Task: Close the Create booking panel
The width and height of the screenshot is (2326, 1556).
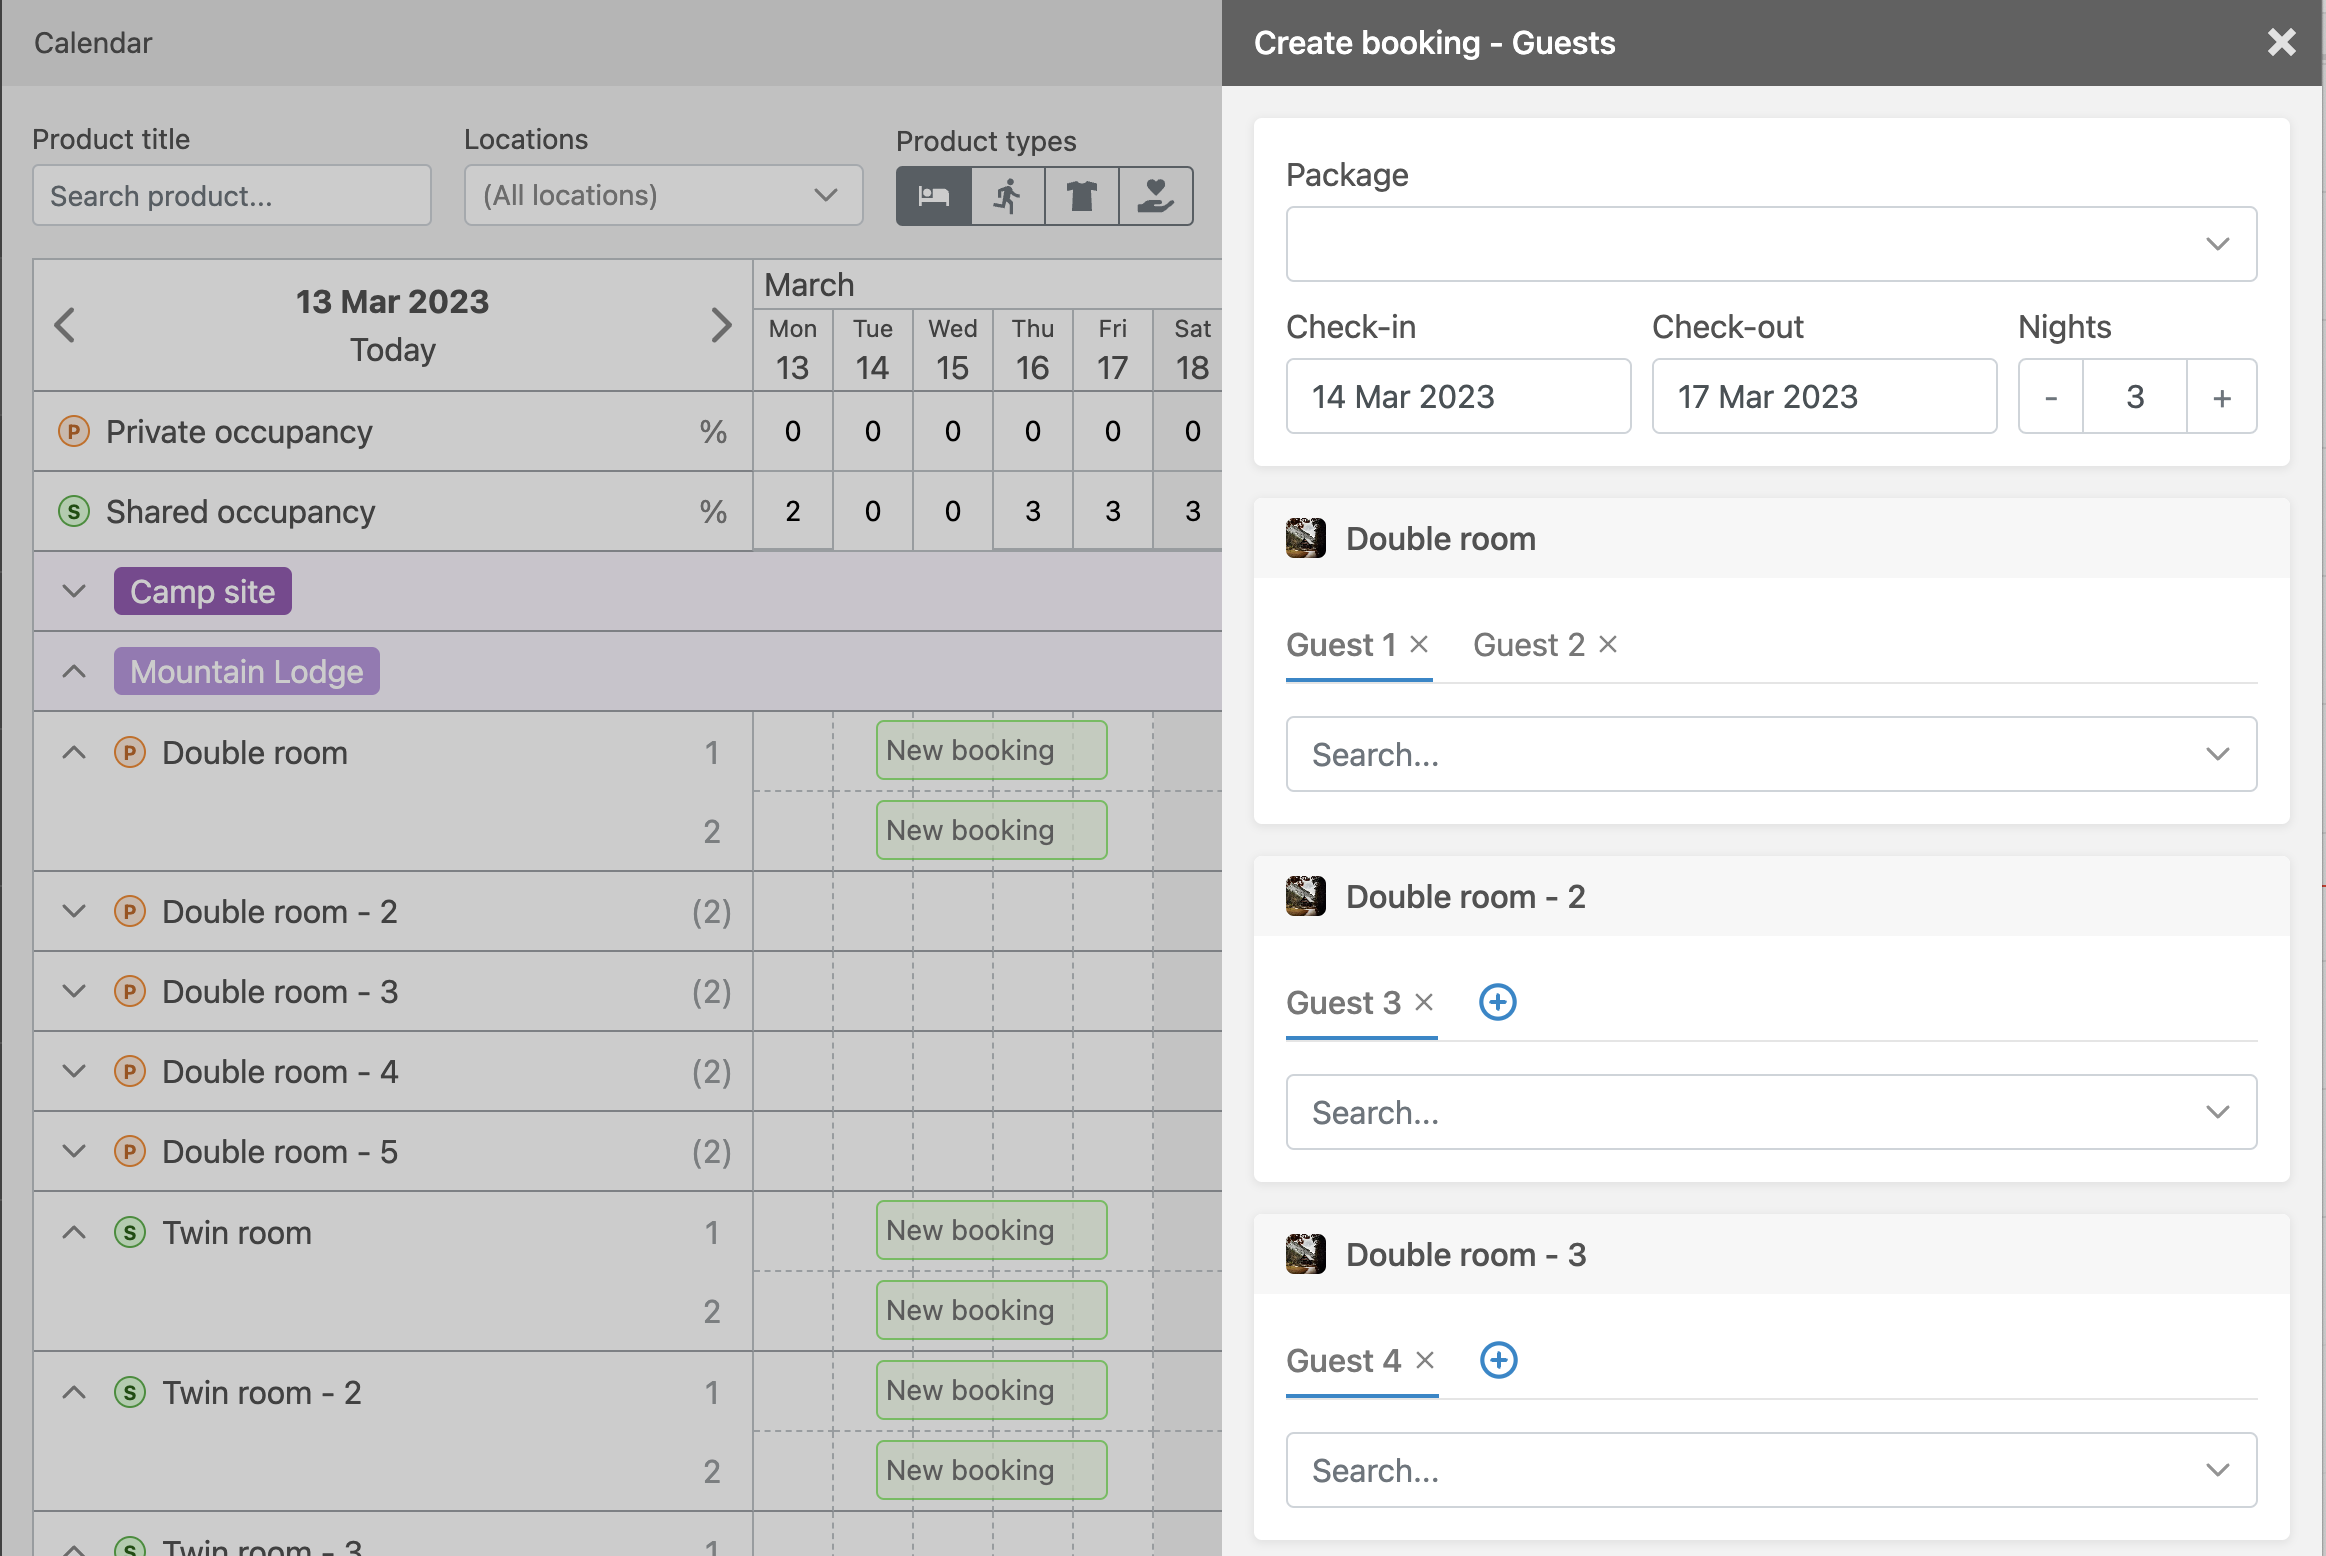Action: coord(2281,42)
